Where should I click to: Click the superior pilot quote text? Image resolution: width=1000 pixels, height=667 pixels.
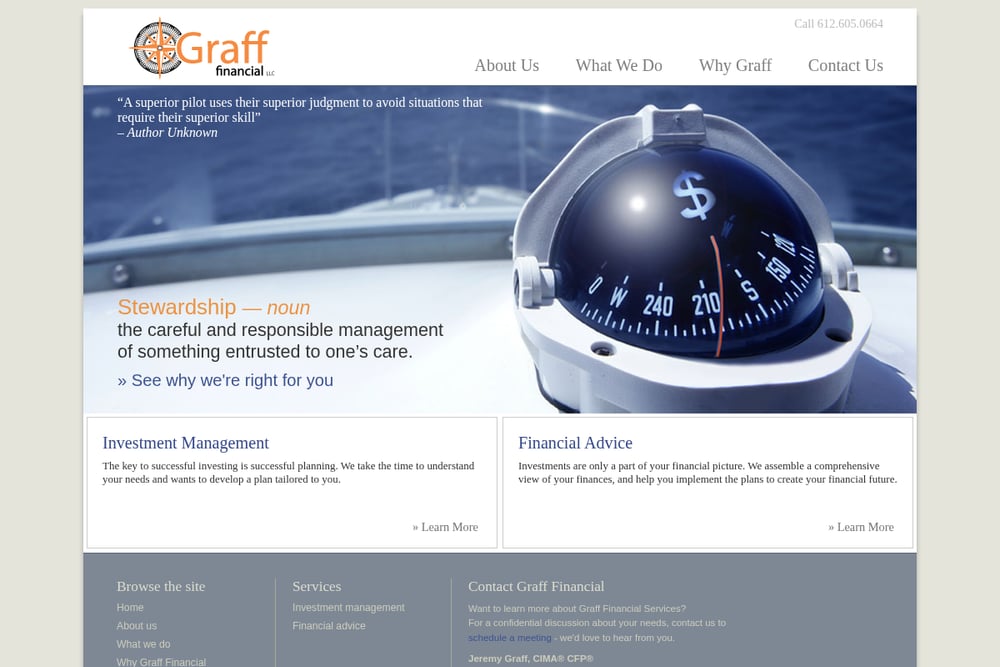(x=300, y=110)
